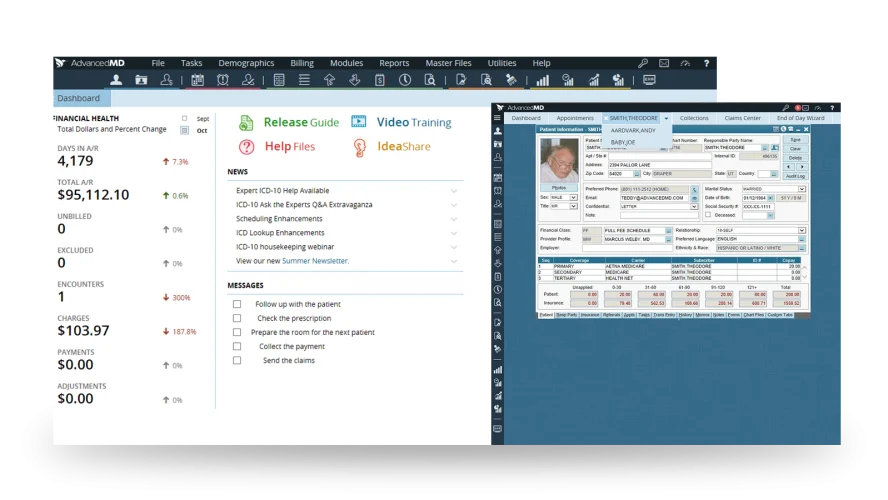Open the Billing menu

(301, 63)
